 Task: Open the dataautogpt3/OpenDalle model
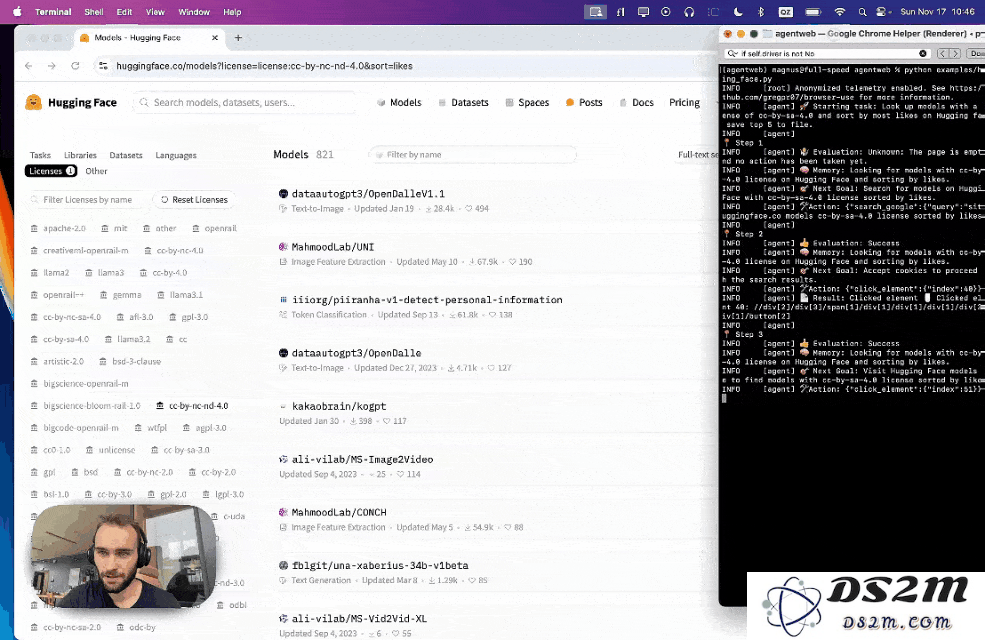pyautogui.click(x=356, y=353)
